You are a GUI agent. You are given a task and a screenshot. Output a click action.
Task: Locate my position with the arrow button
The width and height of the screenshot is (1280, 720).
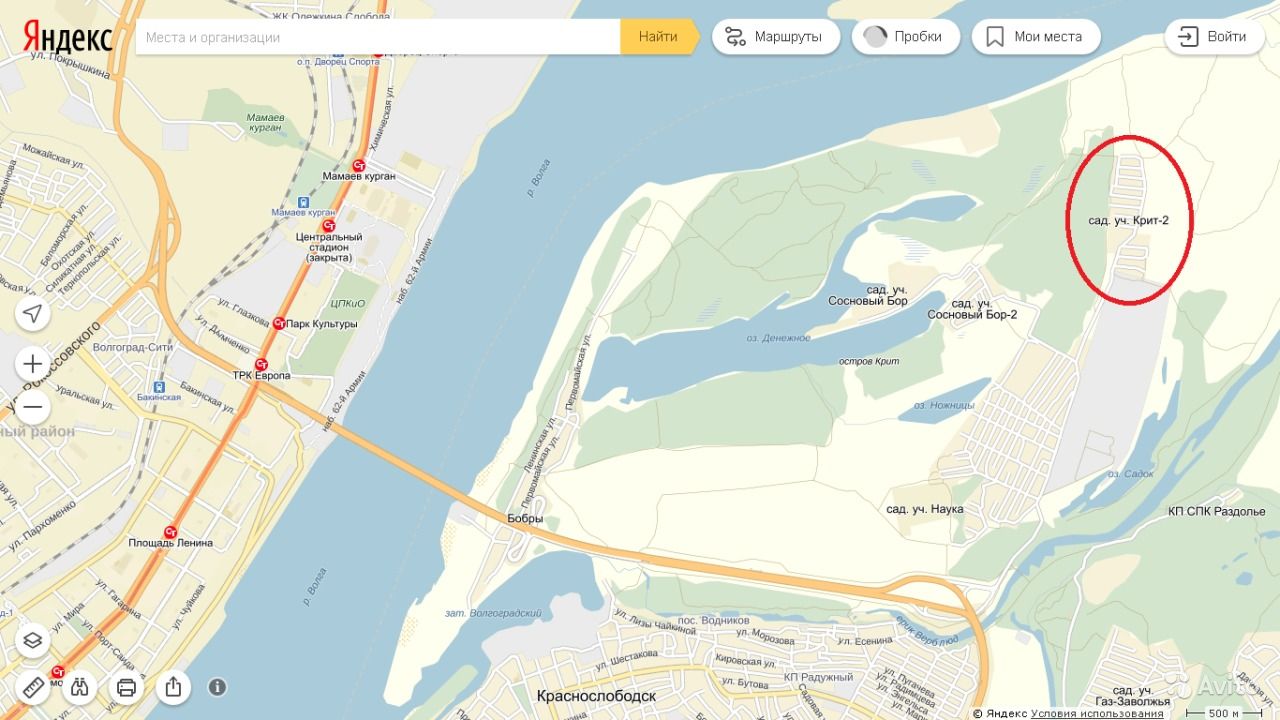(x=33, y=314)
